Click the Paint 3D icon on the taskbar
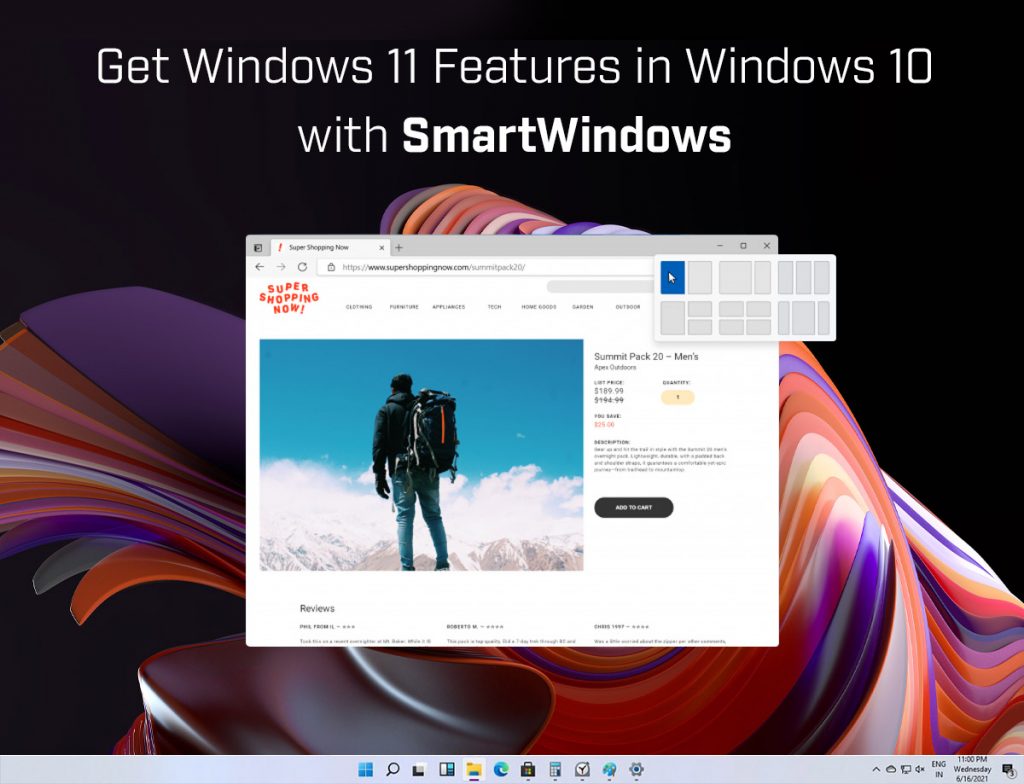Screen dimensions: 1024x784 (607, 770)
